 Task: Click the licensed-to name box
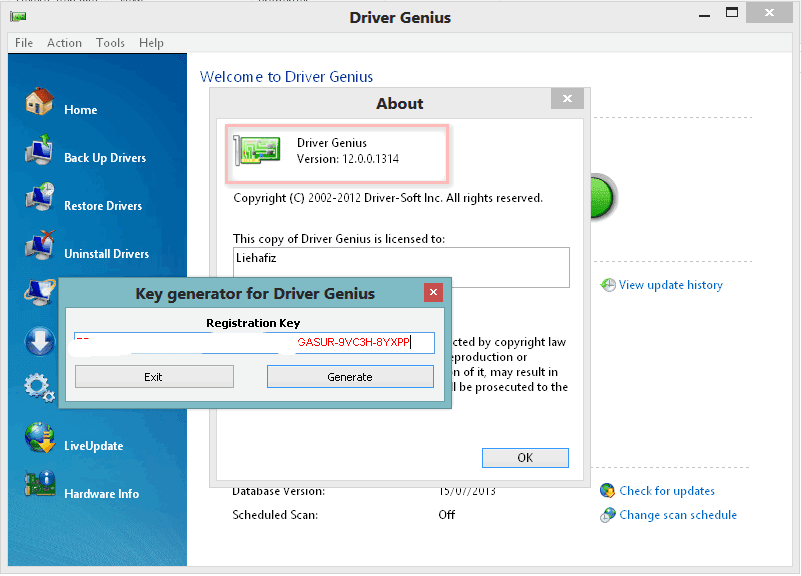(x=401, y=267)
